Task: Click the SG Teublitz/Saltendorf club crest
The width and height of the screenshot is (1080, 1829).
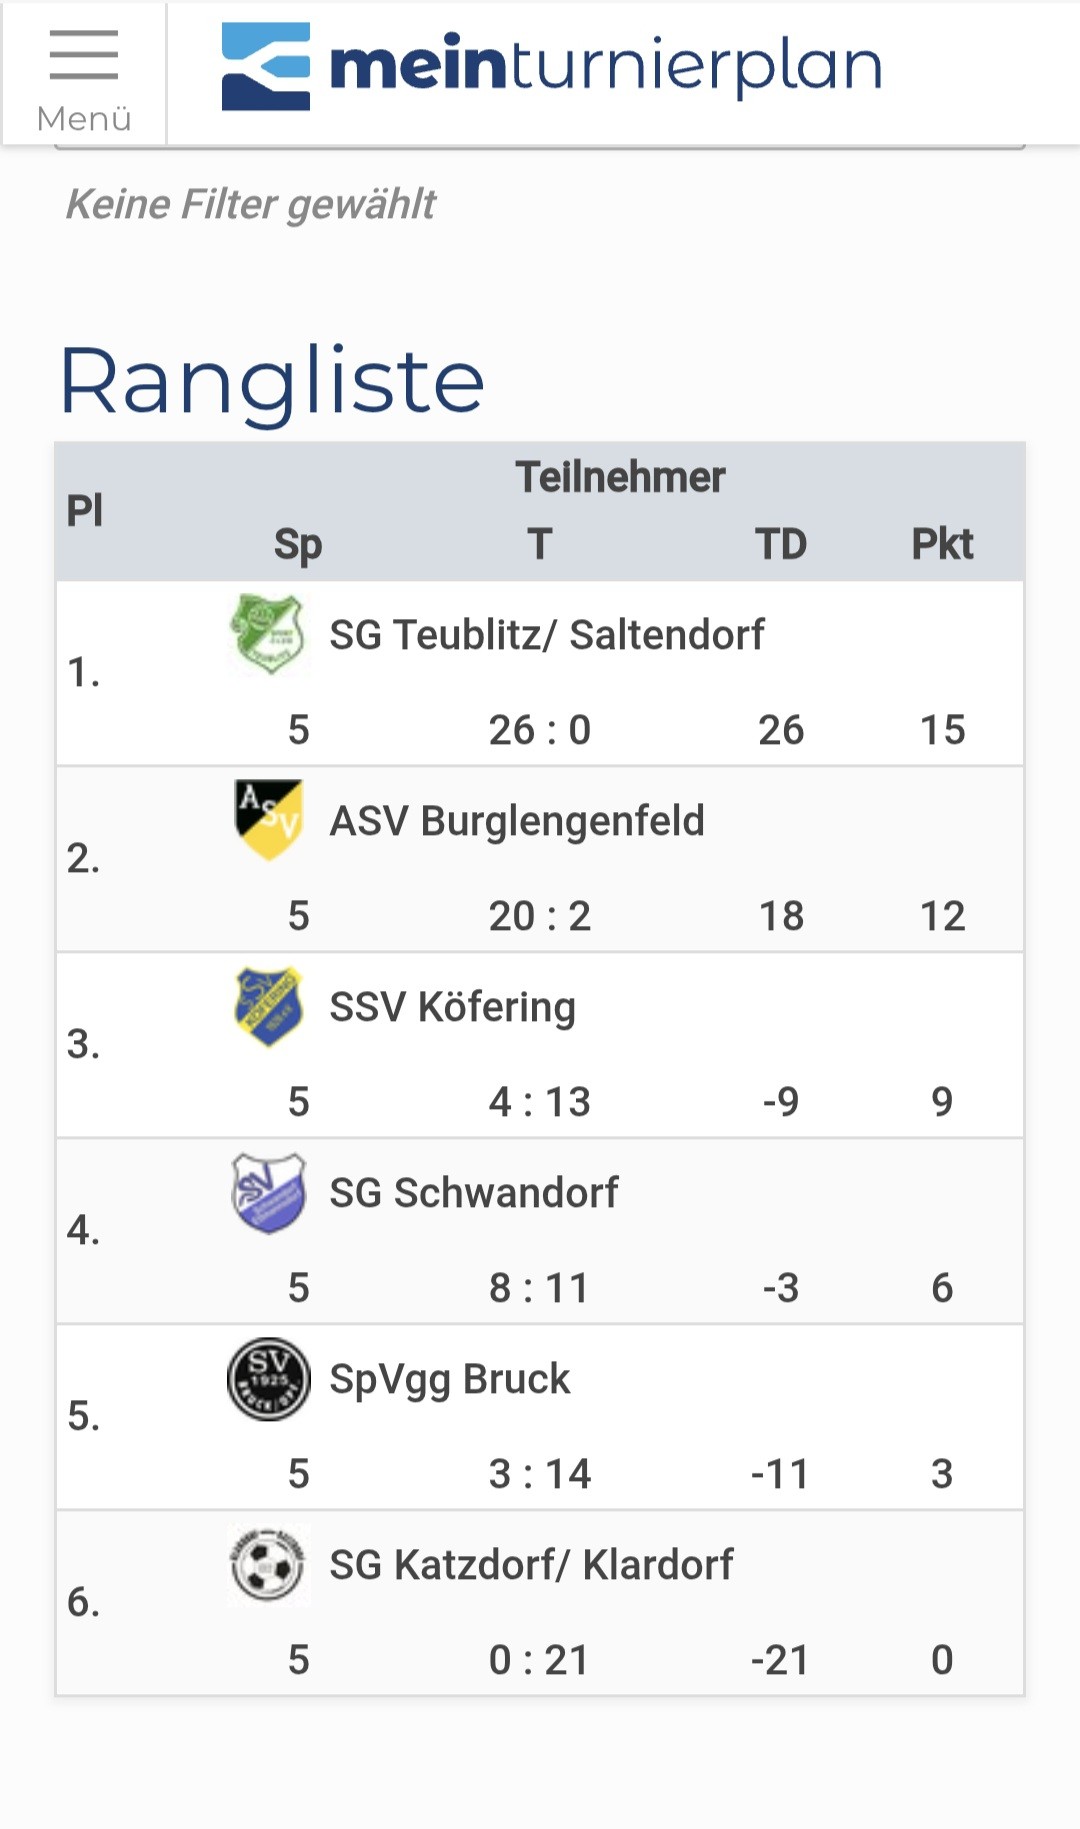Action: 267,635
